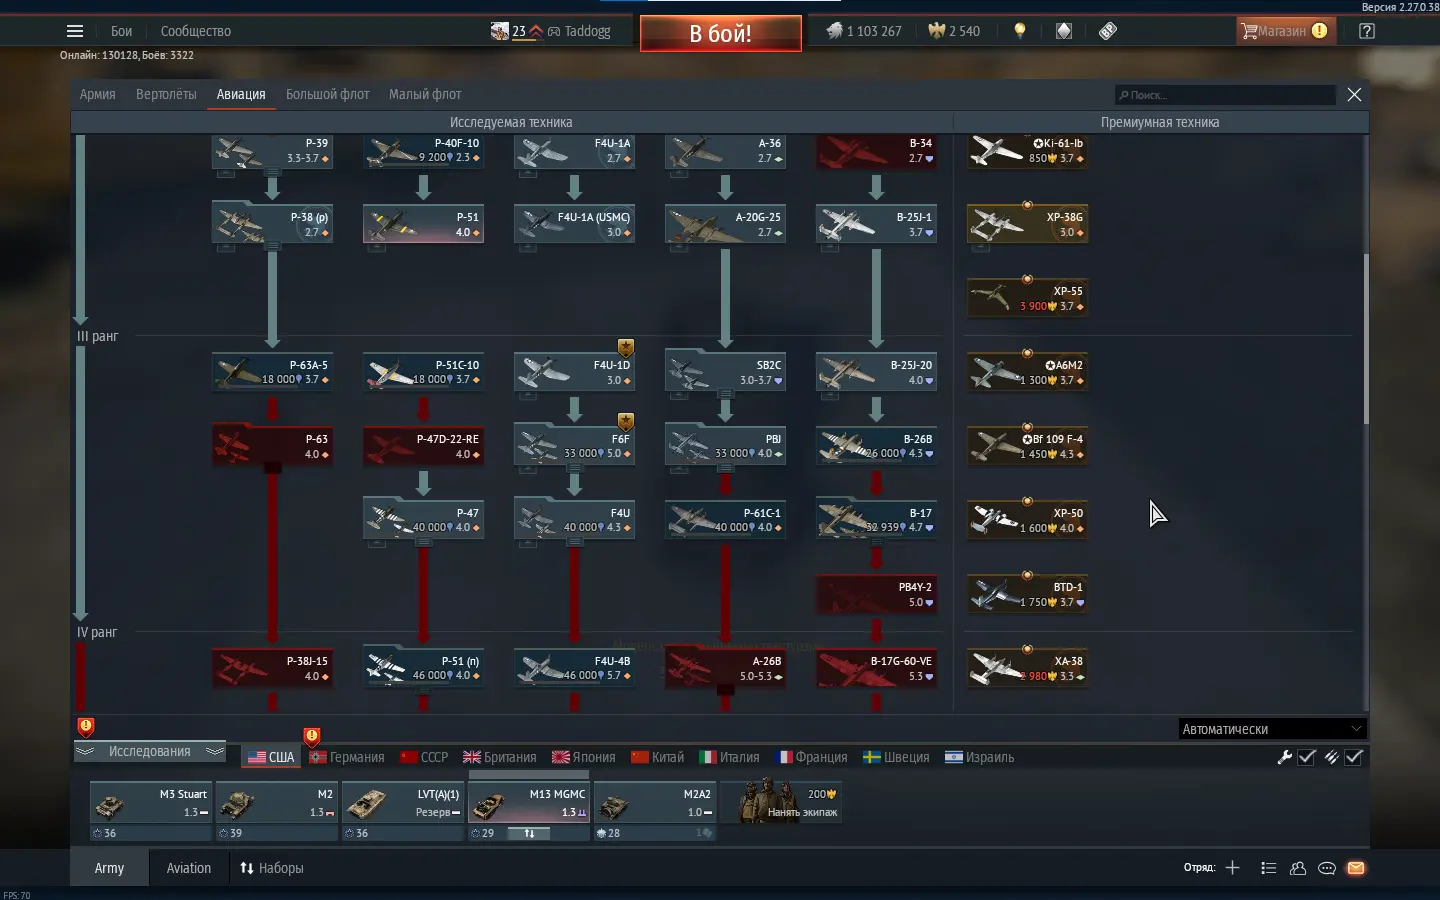The image size is (1440, 900).
Task: Open the inventory items icon
Action: (1064, 31)
